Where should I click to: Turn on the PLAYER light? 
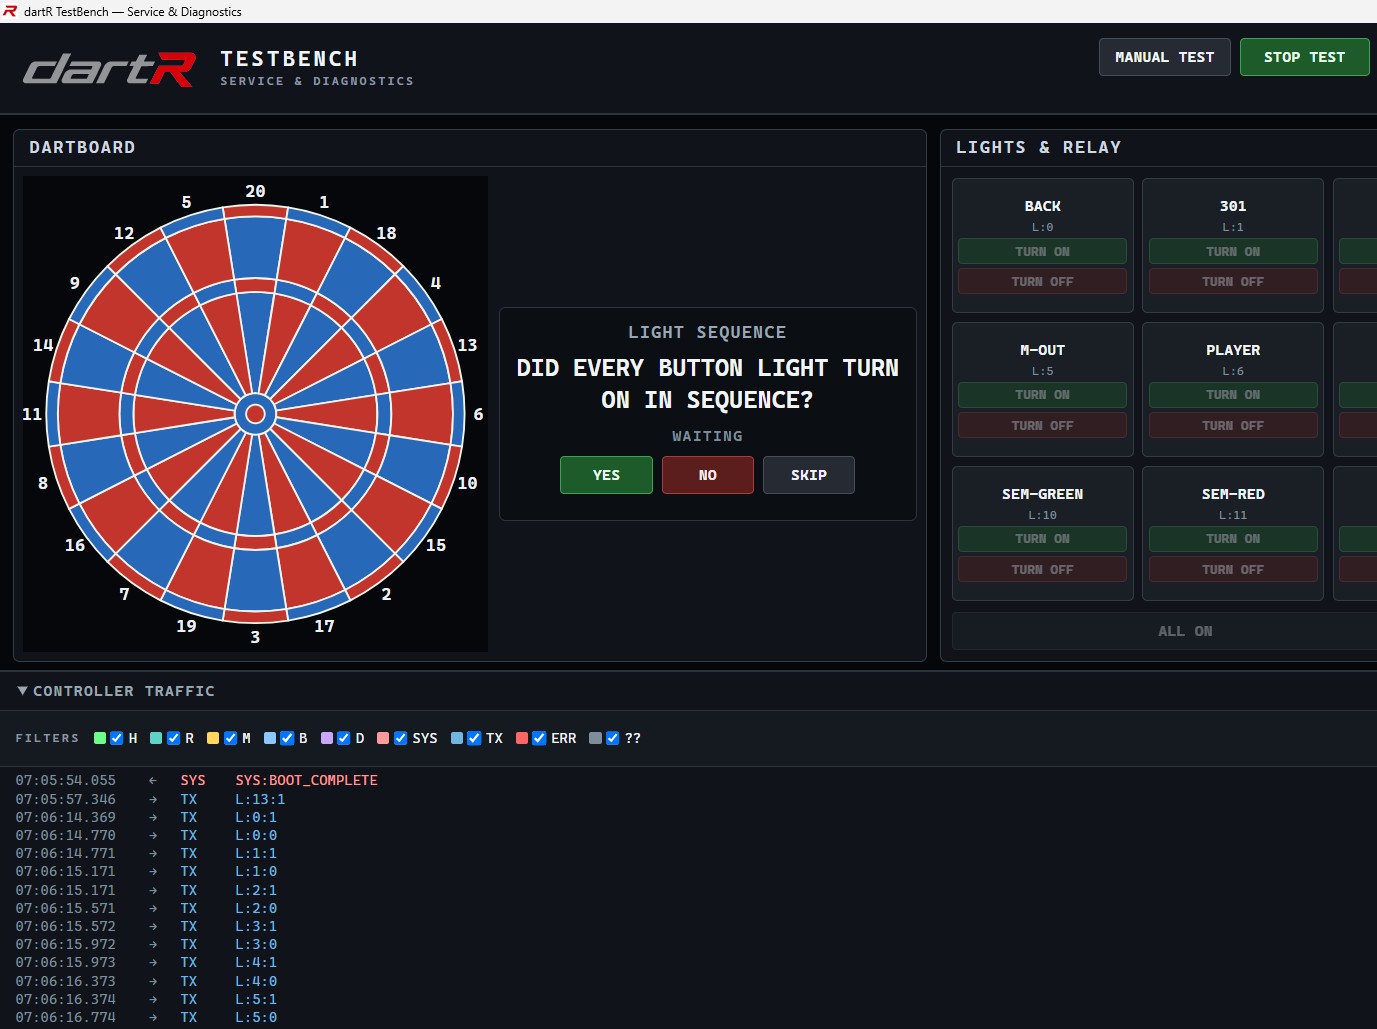(1233, 395)
